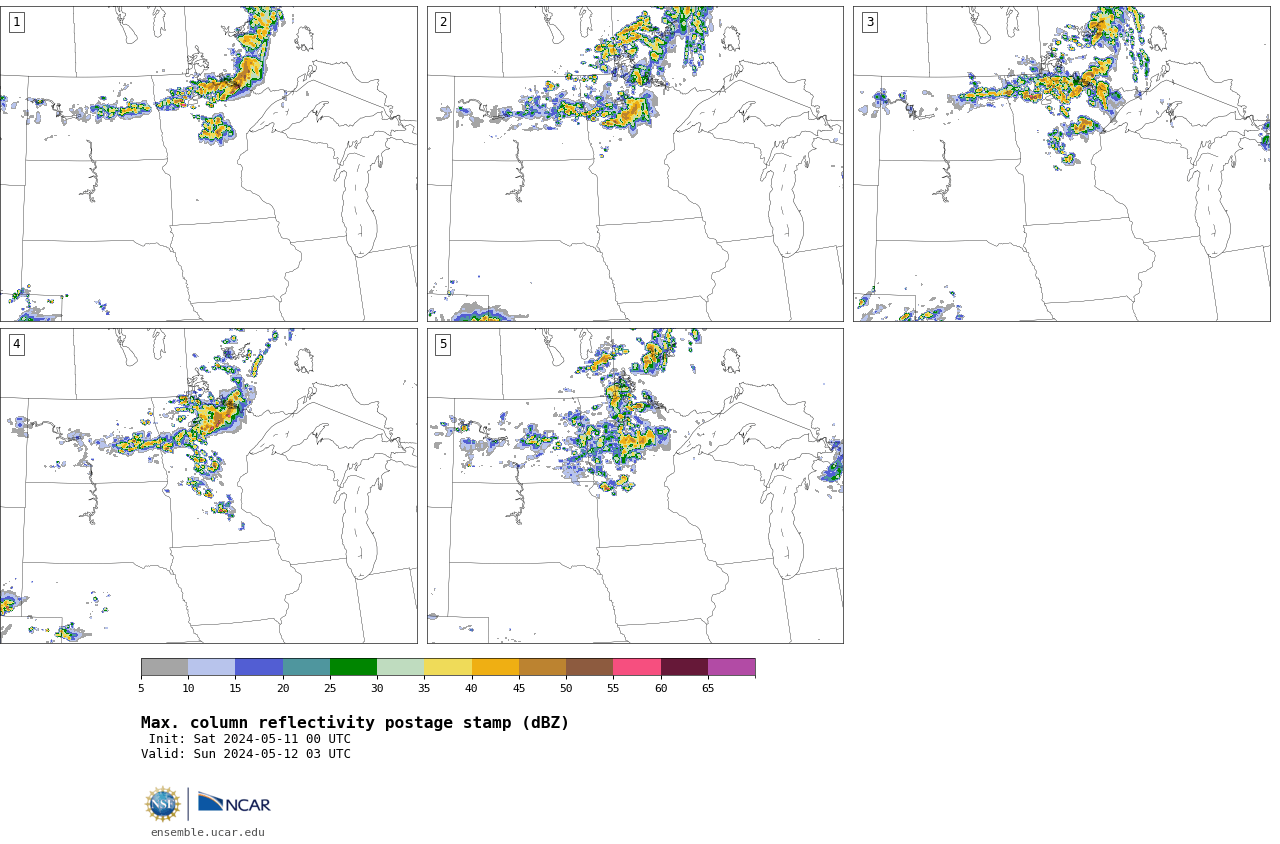Screen dimensions: 1280x844
Task: Click the pink 55-60 dBZ swatch
Action: [637, 667]
